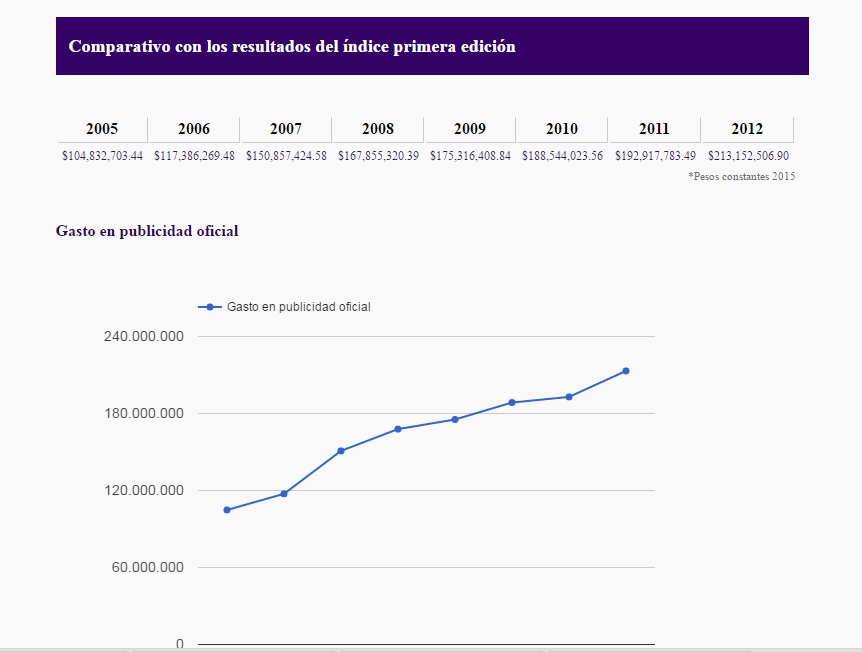The height and width of the screenshot is (652, 862).
Task: Click the 120.000.000 y-axis label
Action: click(x=144, y=491)
